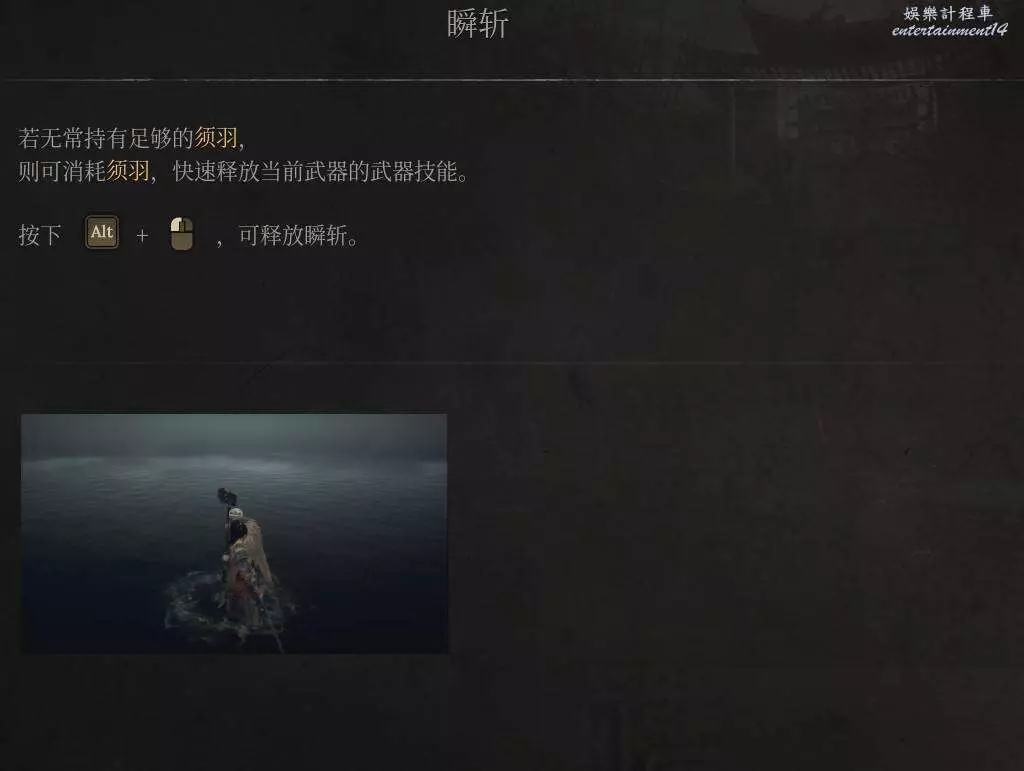Select the 瞬斩 title heading
This screenshot has height=771, width=1024.
477,24
